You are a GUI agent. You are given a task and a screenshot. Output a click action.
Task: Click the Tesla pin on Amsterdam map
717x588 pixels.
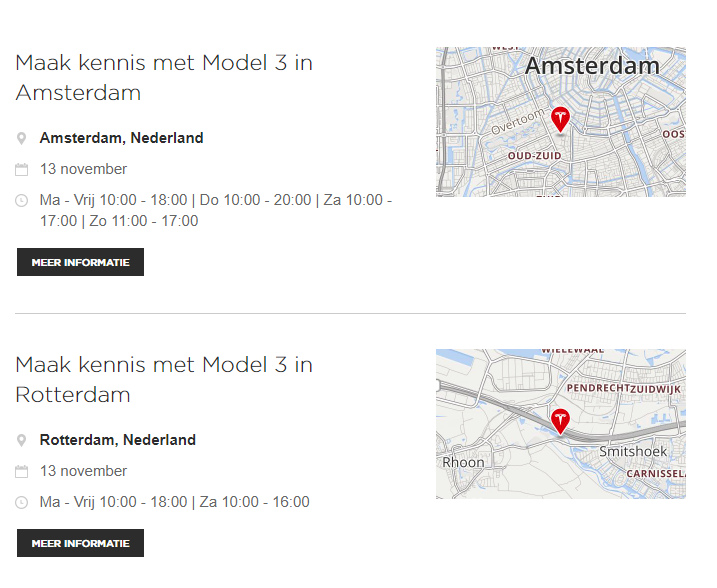point(560,119)
